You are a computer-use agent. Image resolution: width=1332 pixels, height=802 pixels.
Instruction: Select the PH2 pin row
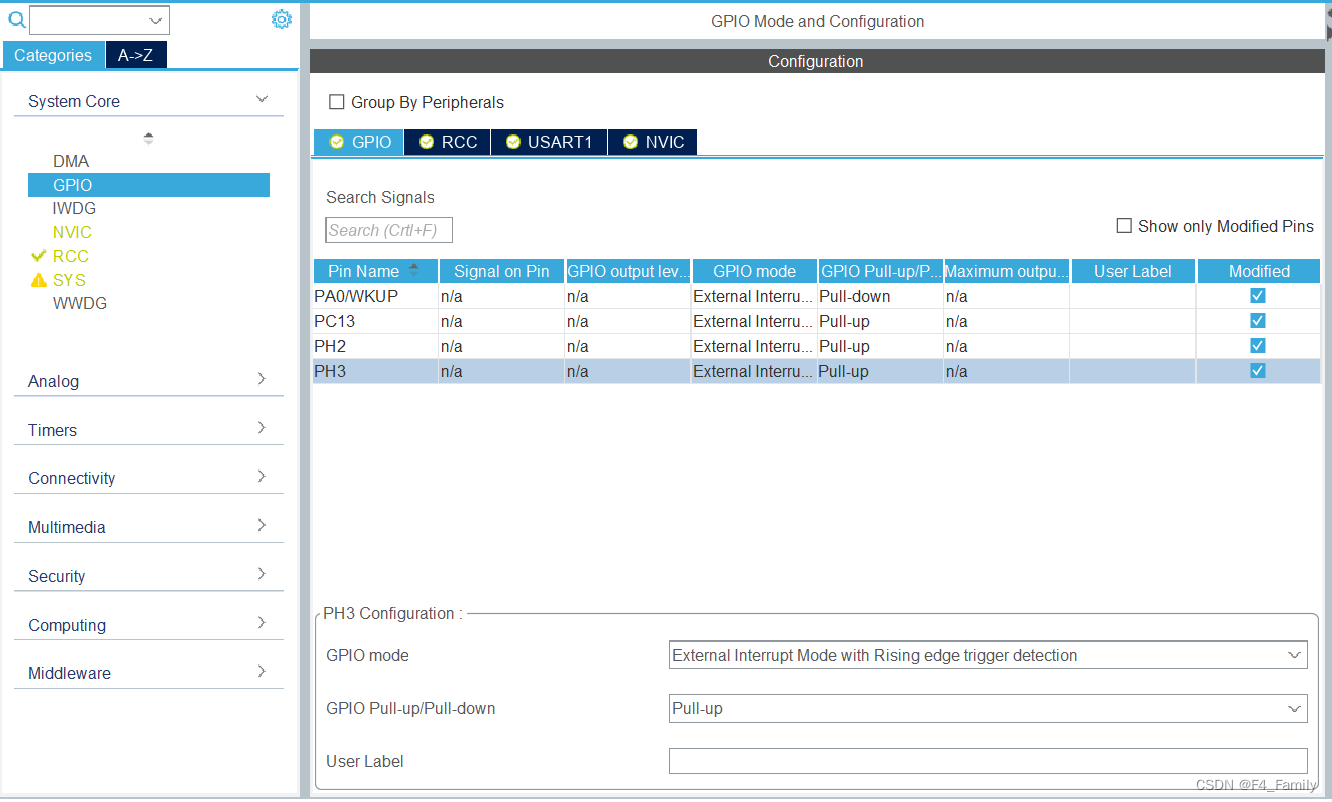pyautogui.click(x=816, y=346)
